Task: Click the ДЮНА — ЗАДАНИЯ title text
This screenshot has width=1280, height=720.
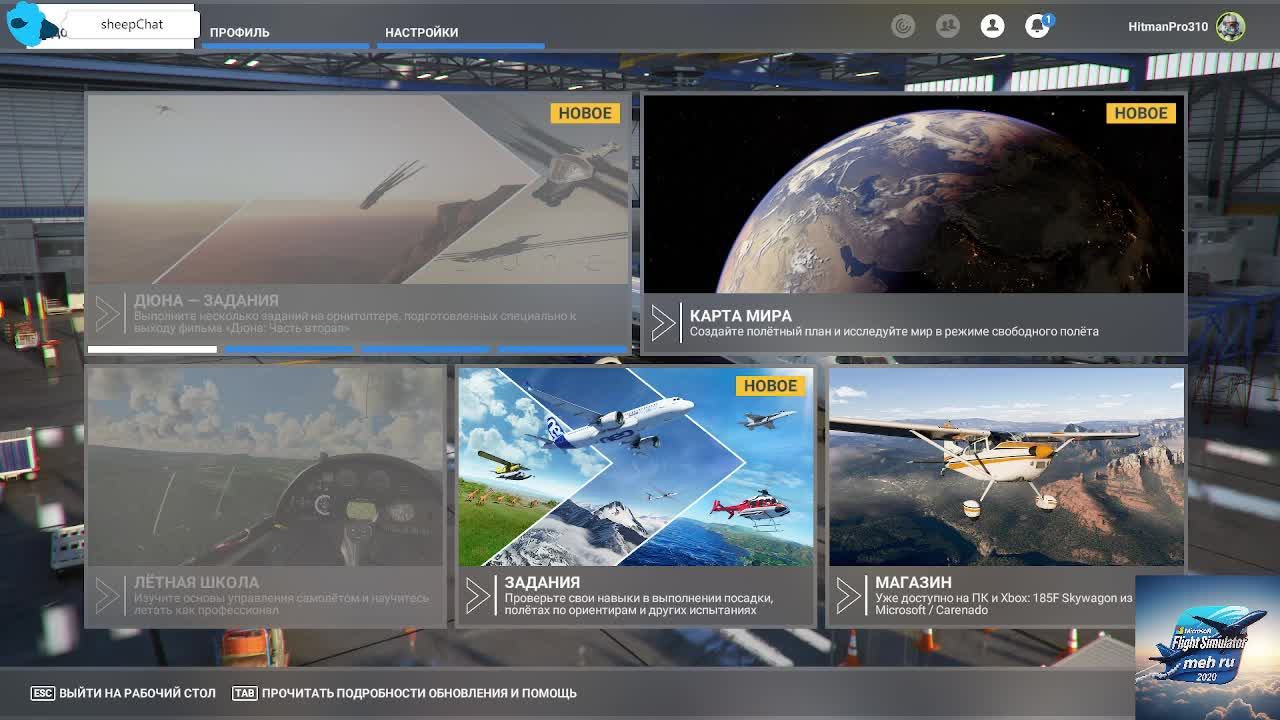Action: click(206, 300)
